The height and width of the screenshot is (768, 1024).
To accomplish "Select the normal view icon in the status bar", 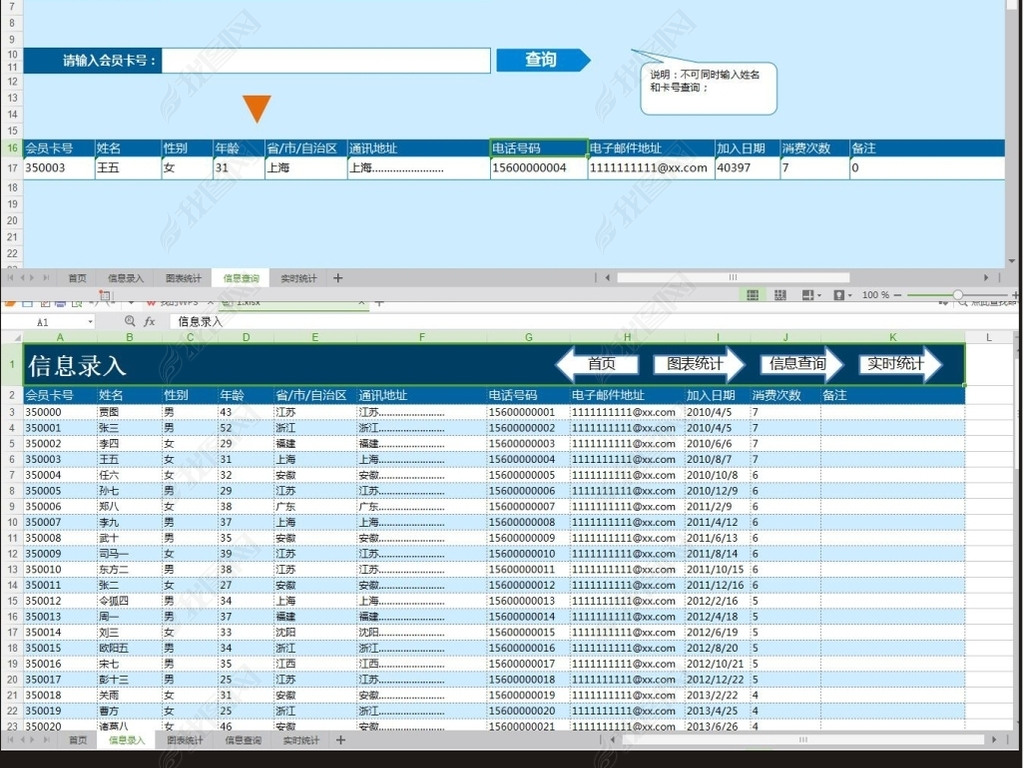I will point(752,295).
